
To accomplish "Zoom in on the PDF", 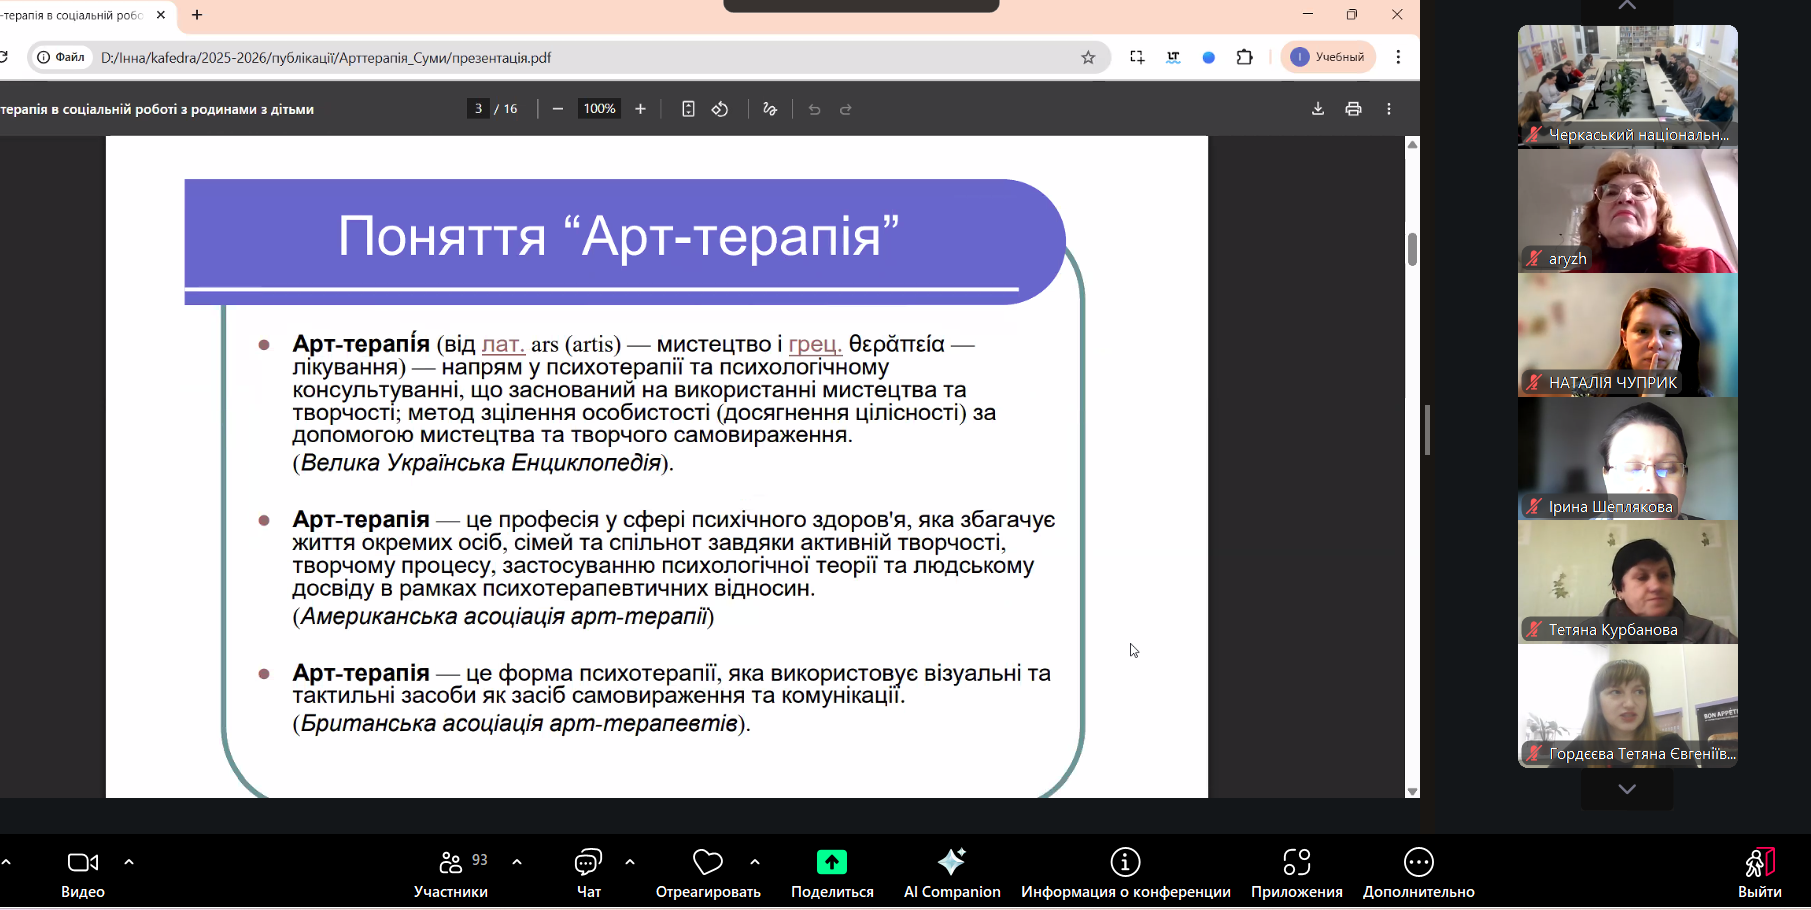I will point(640,109).
